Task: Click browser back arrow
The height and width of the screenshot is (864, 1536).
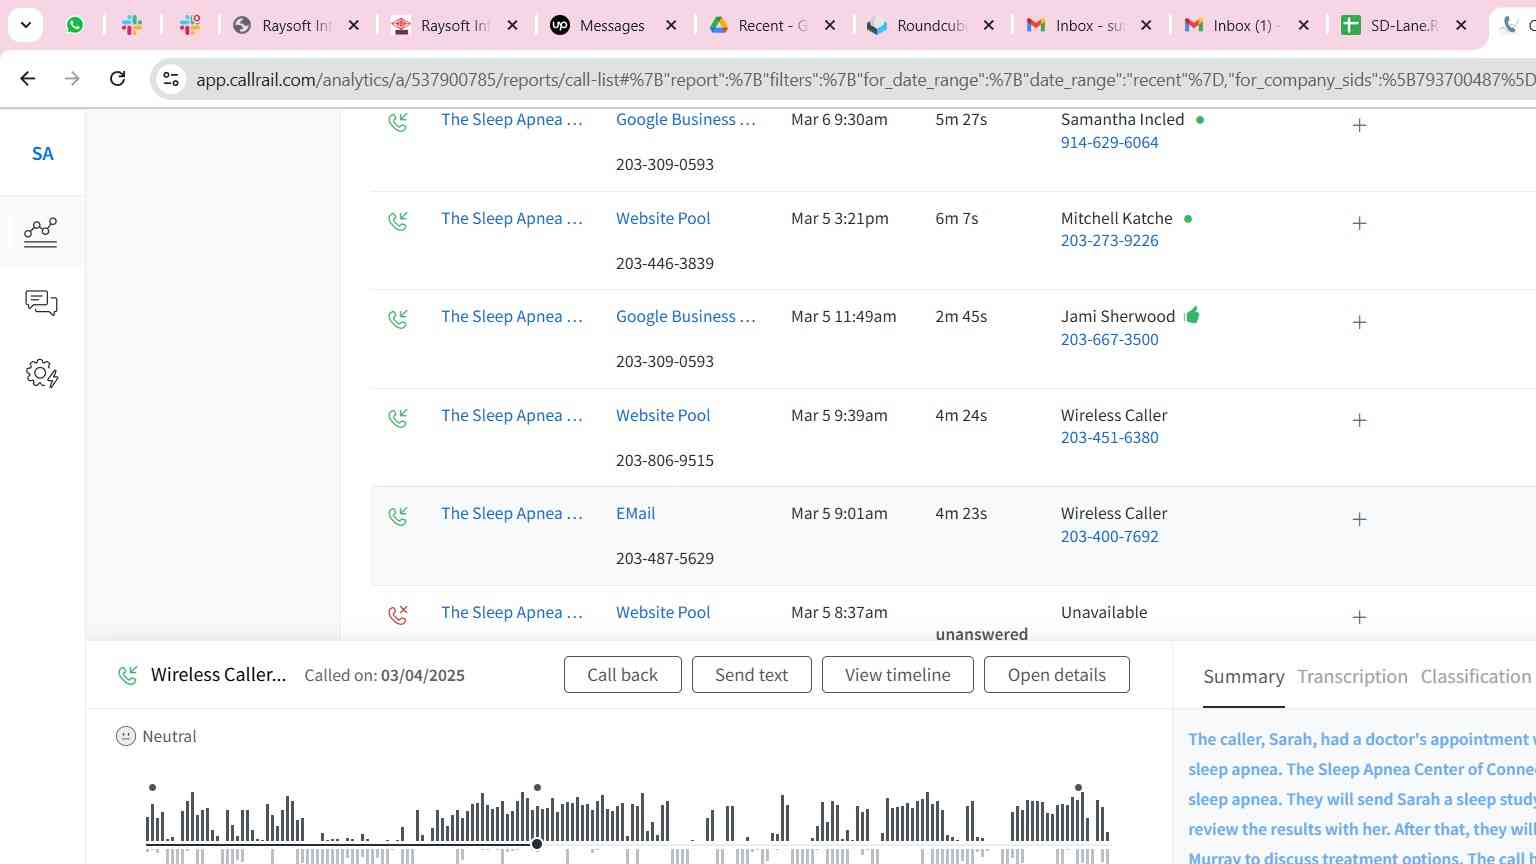Action: 27,78
